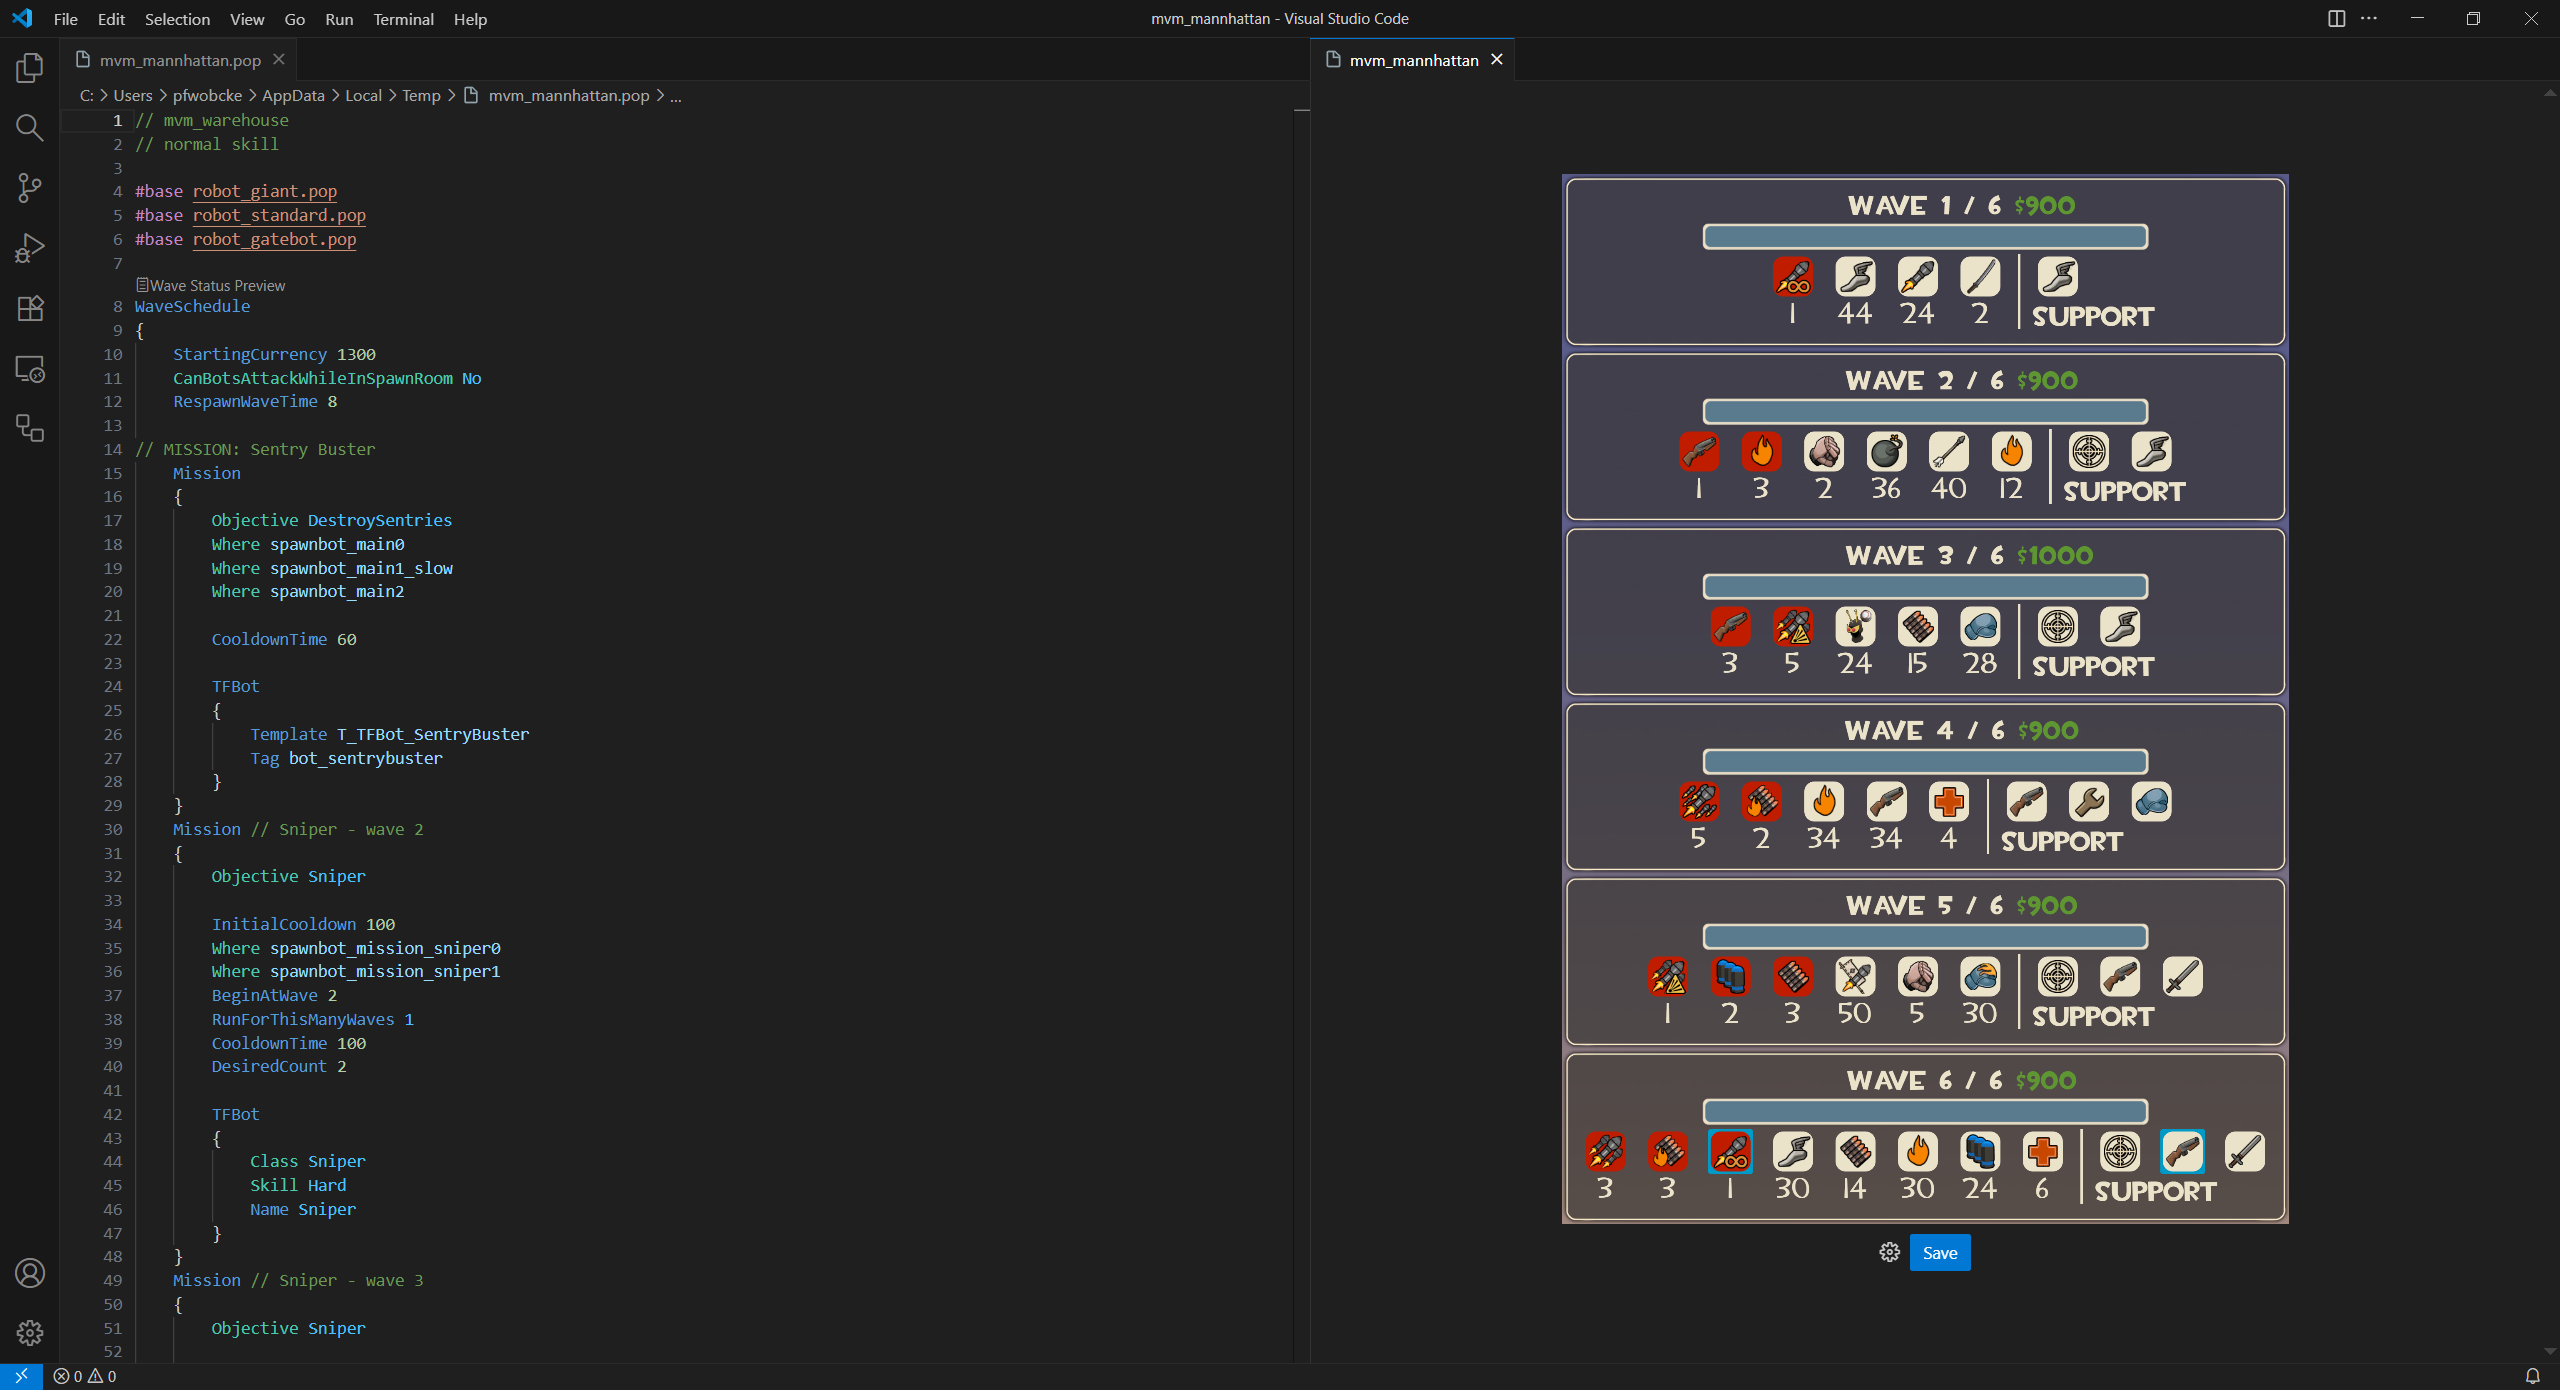Open the Run and Debug icon
The image size is (2560, 1390).
click(x=29, y=247)
